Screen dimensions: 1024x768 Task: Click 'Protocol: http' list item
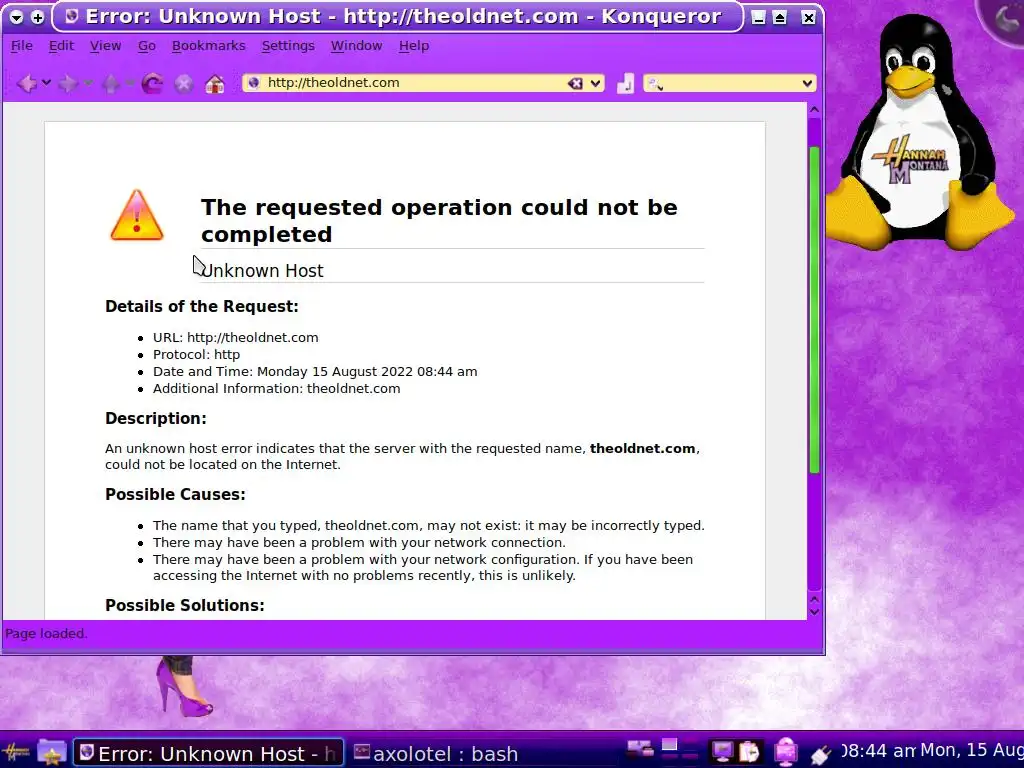tap(197, 355)
